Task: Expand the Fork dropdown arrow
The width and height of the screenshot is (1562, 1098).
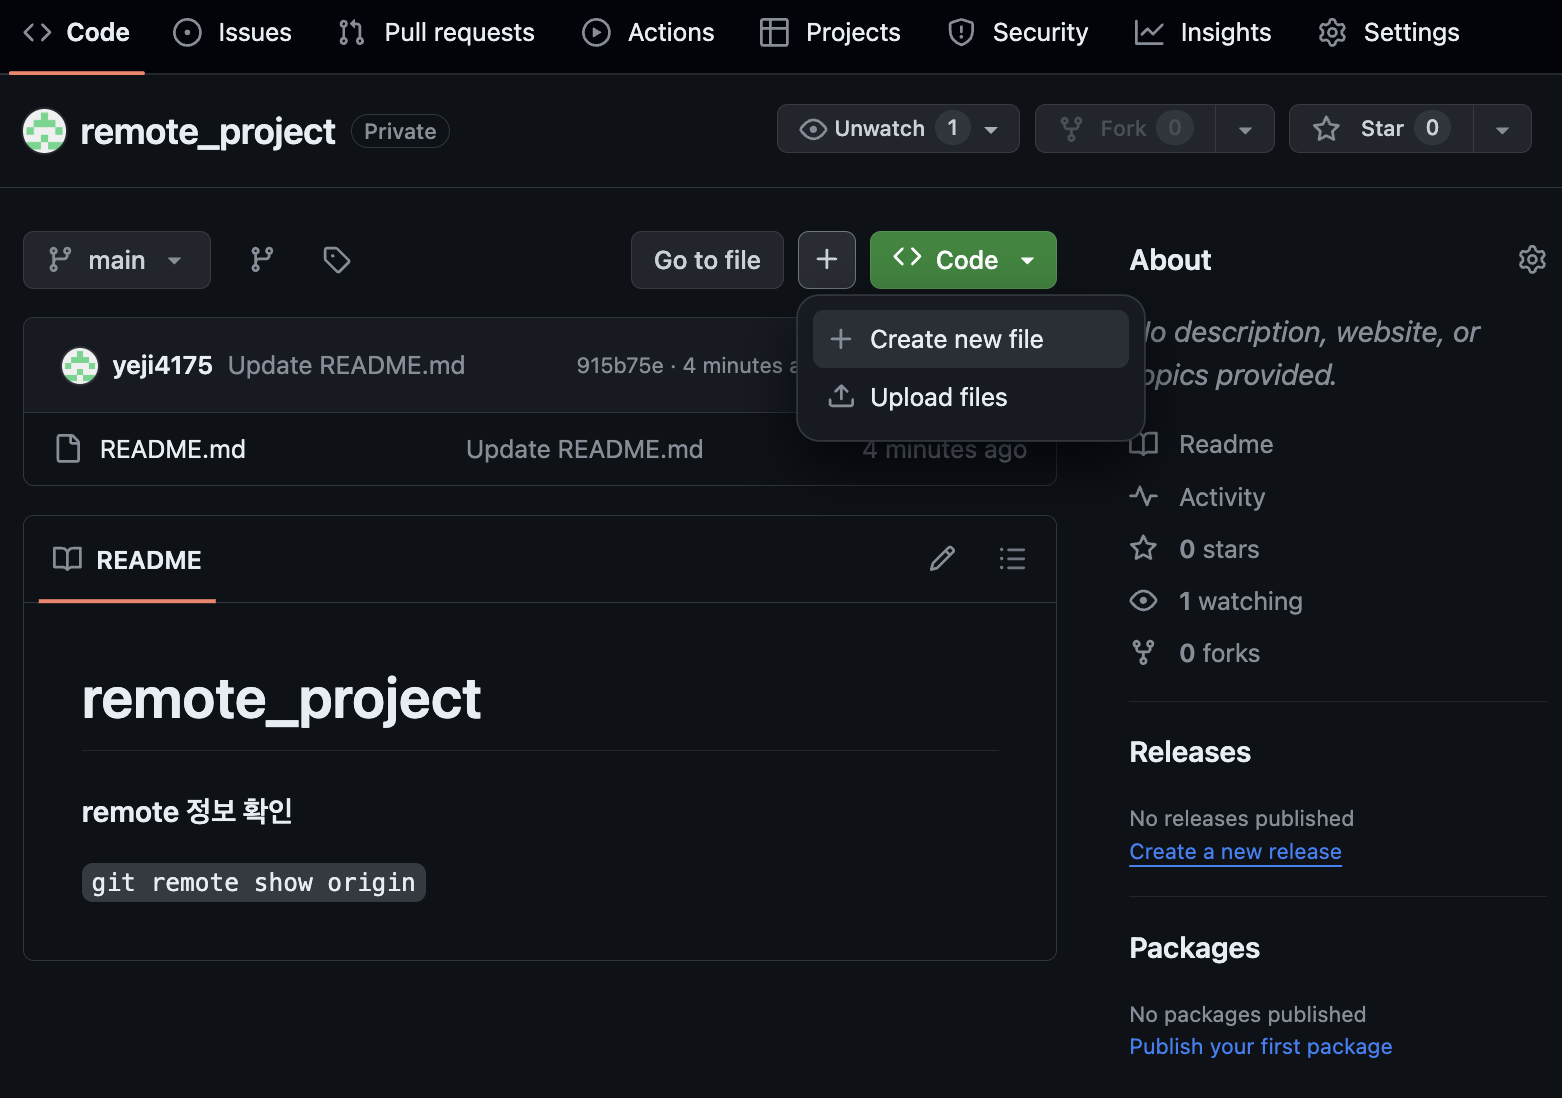Action: 1245,129
